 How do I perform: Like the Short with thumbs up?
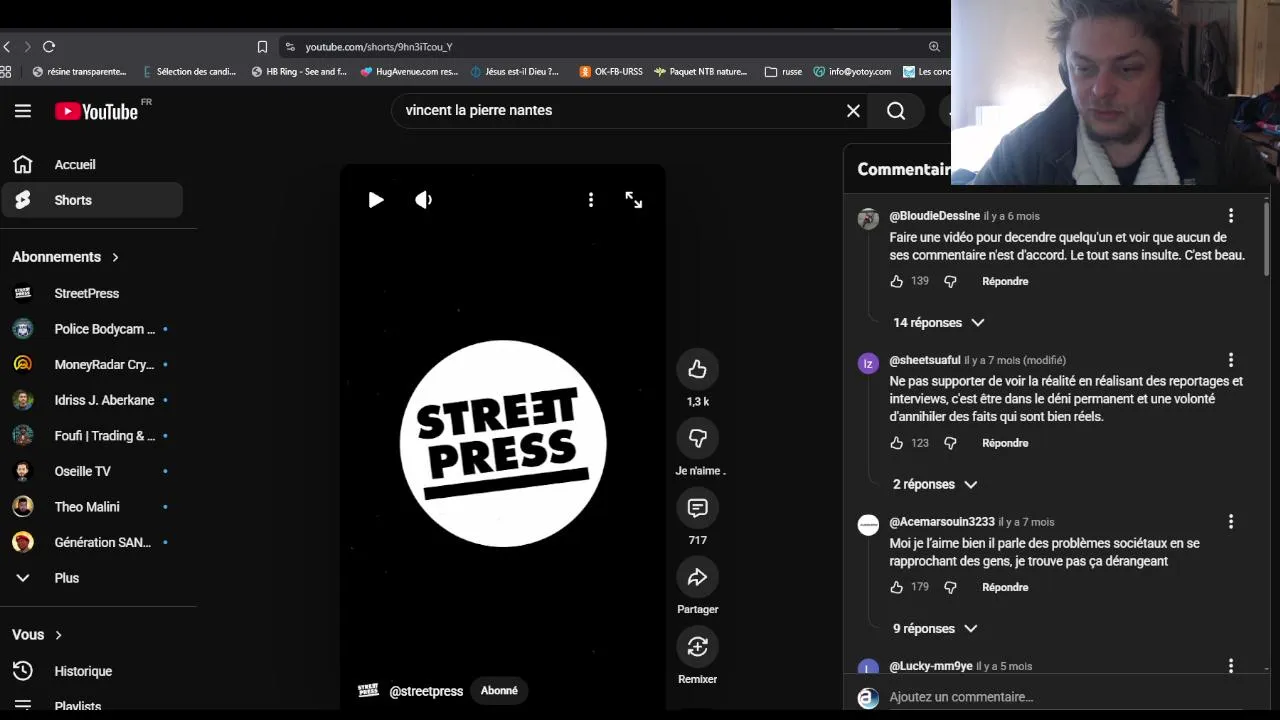[x=697, y=369]
